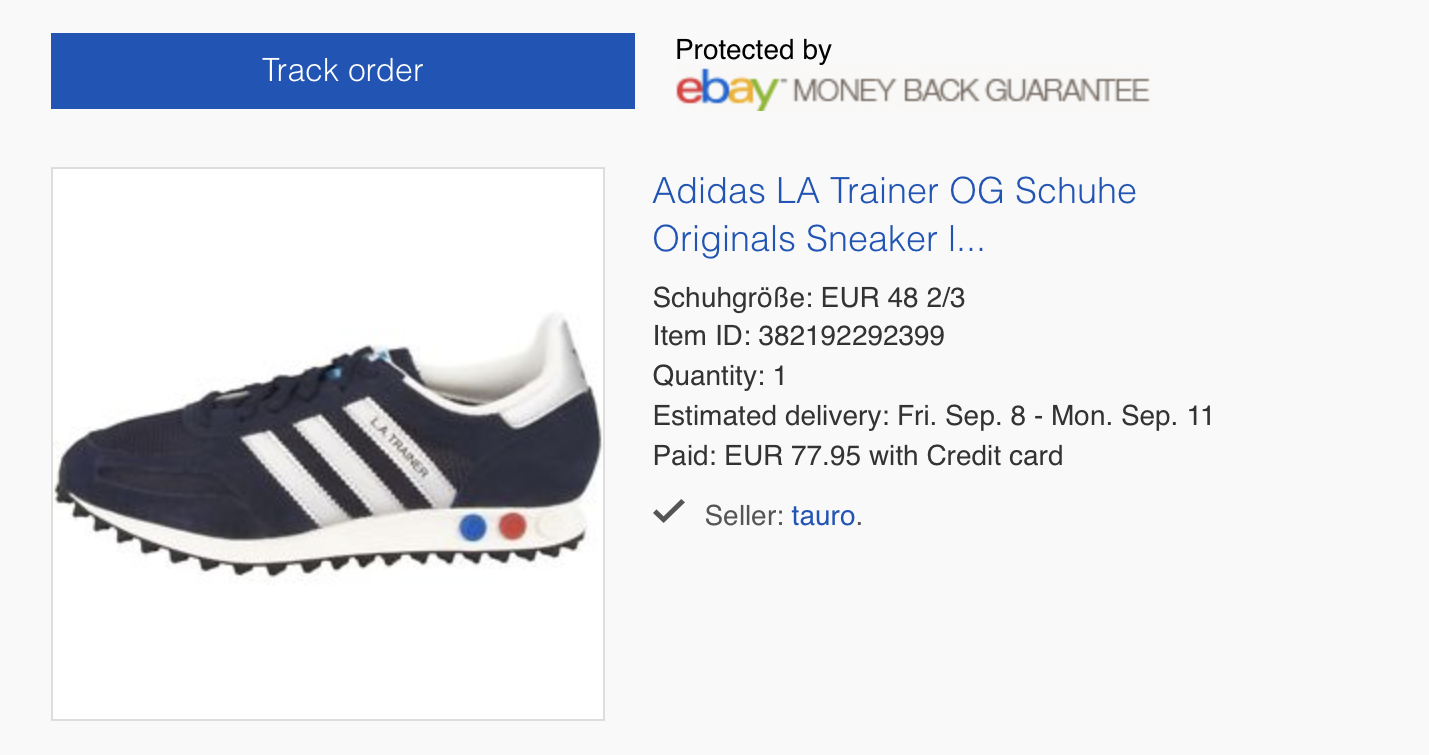Click the Schuhgröße EUR 48 2/3 line

pos(808,297)
